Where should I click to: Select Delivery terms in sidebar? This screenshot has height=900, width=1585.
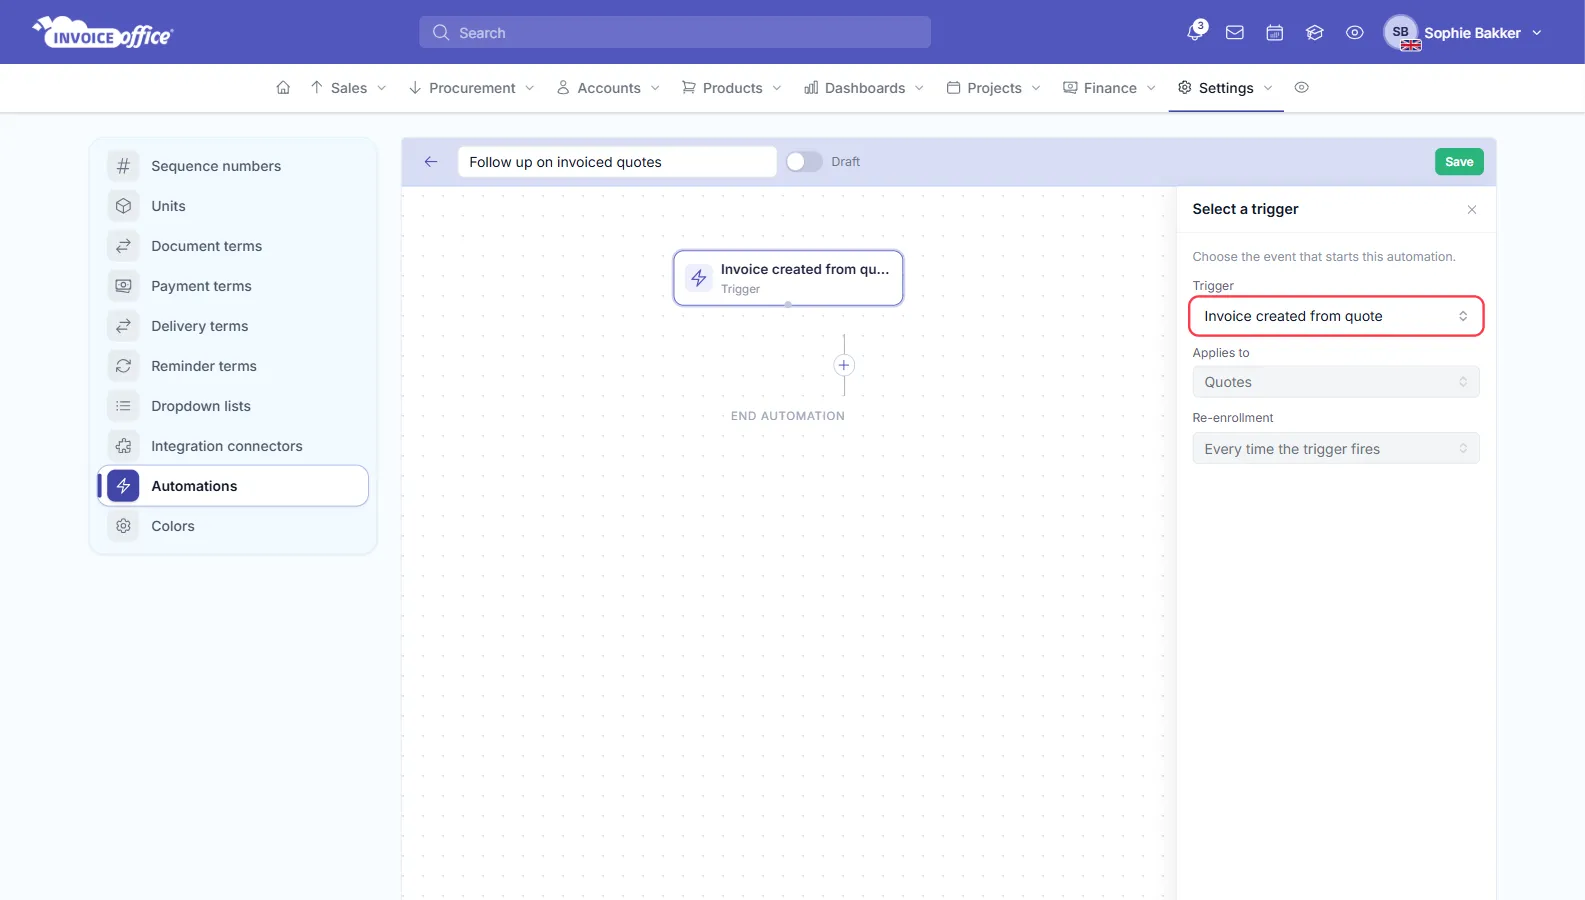(x=233, y=325)
